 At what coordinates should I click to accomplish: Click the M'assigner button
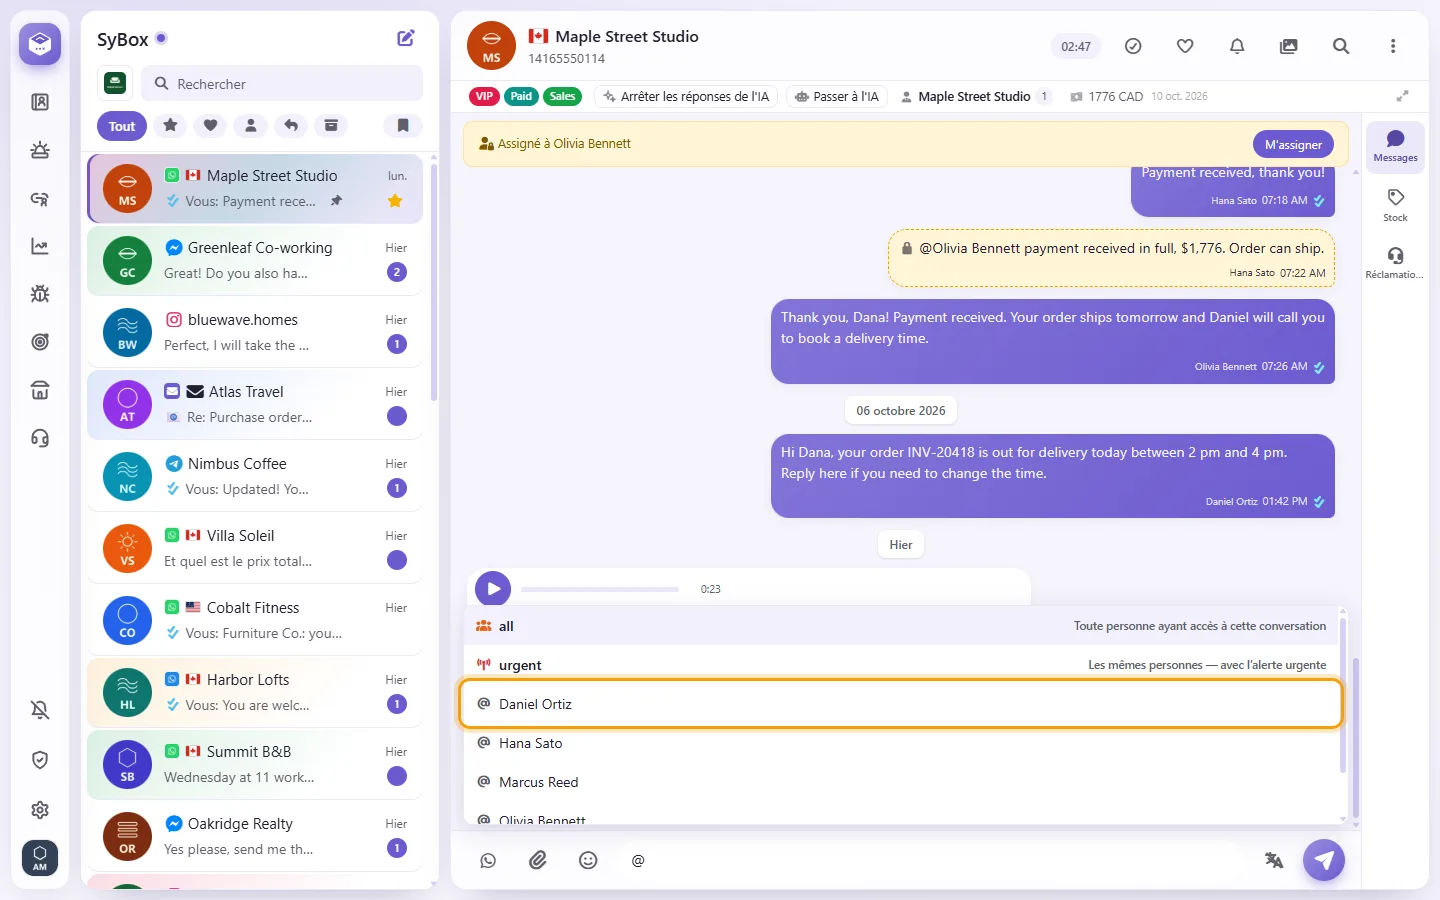point(1293,145)
